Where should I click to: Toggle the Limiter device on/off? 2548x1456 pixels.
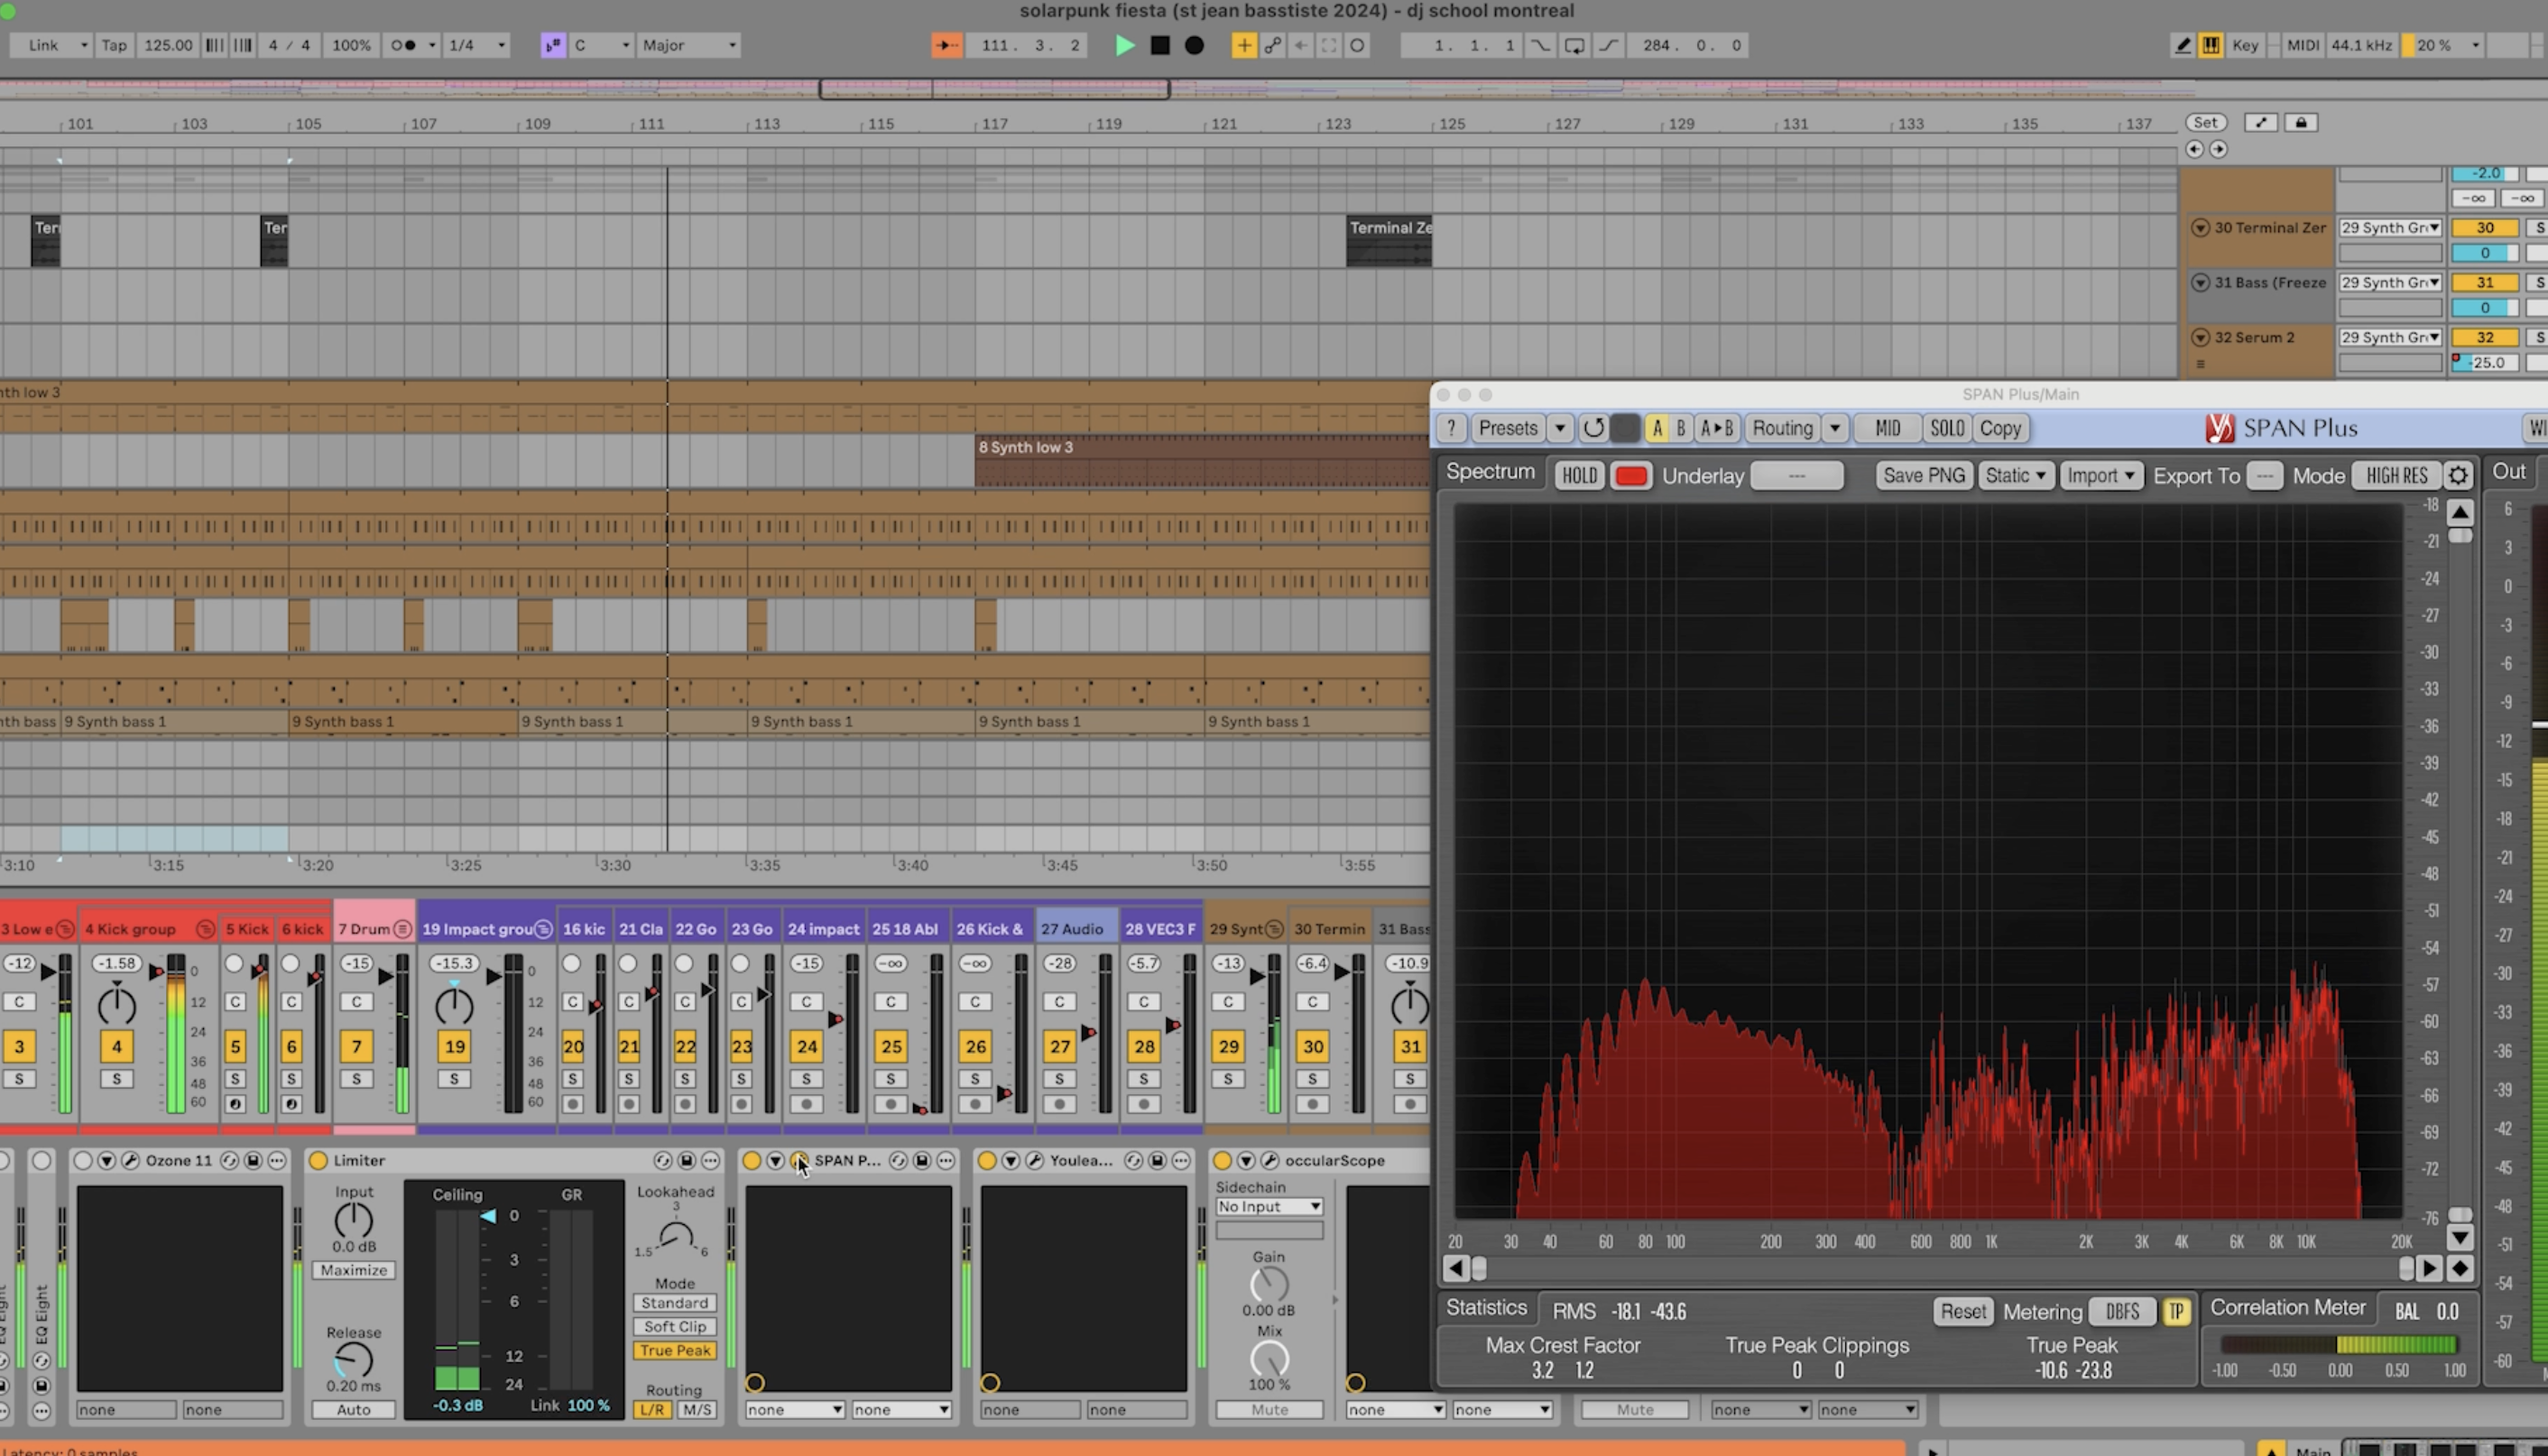click(x=318, y=1160)
